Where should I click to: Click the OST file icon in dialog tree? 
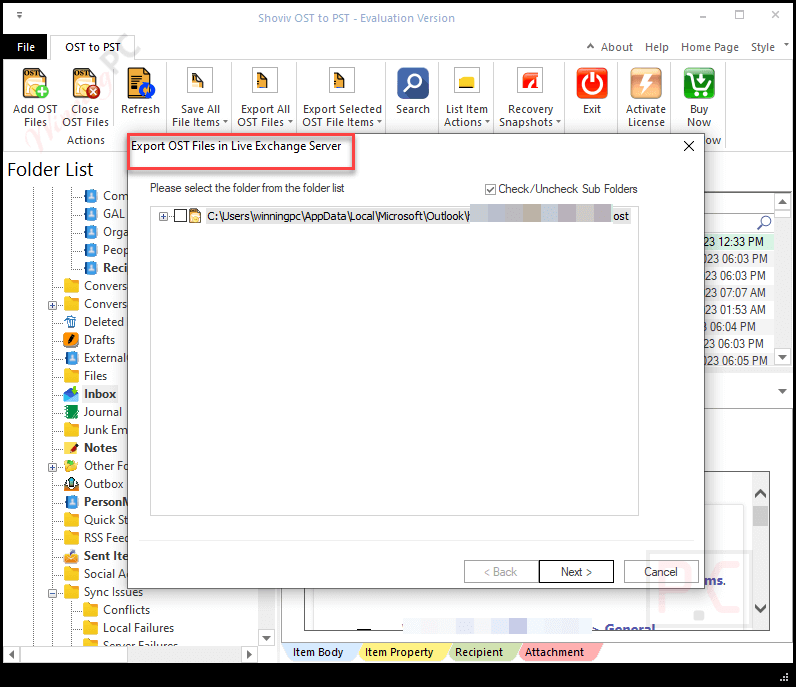[x=195, y=216]
